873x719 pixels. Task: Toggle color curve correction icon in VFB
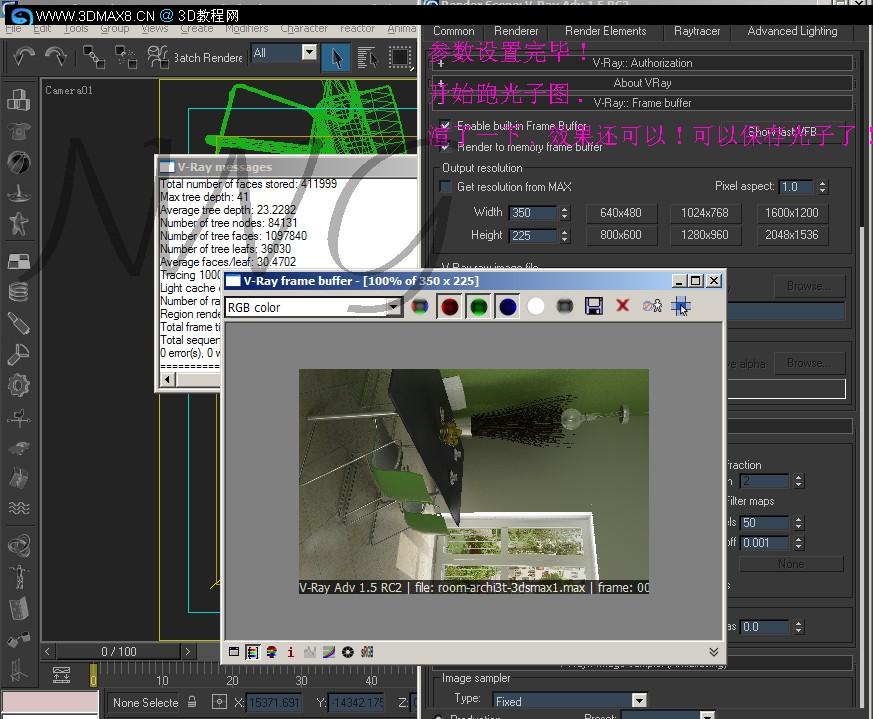point(329,652)
